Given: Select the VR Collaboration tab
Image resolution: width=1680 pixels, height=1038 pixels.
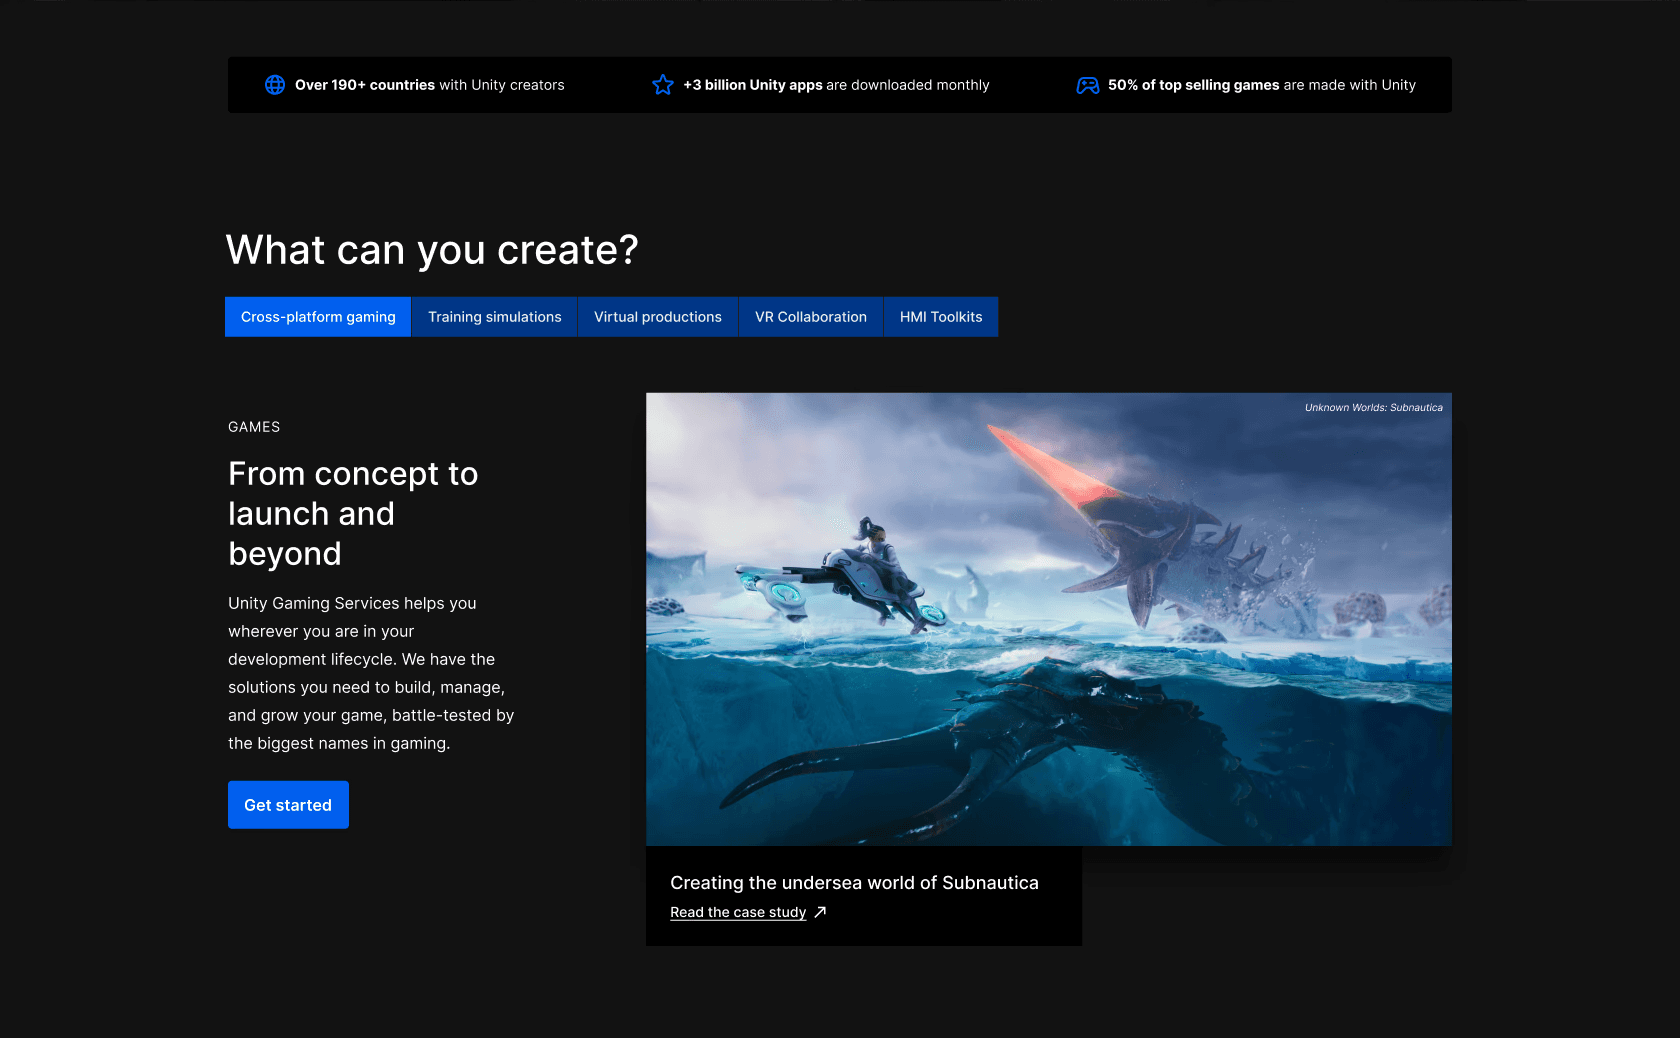Looking at the screenshot, I should pos(810,316).
